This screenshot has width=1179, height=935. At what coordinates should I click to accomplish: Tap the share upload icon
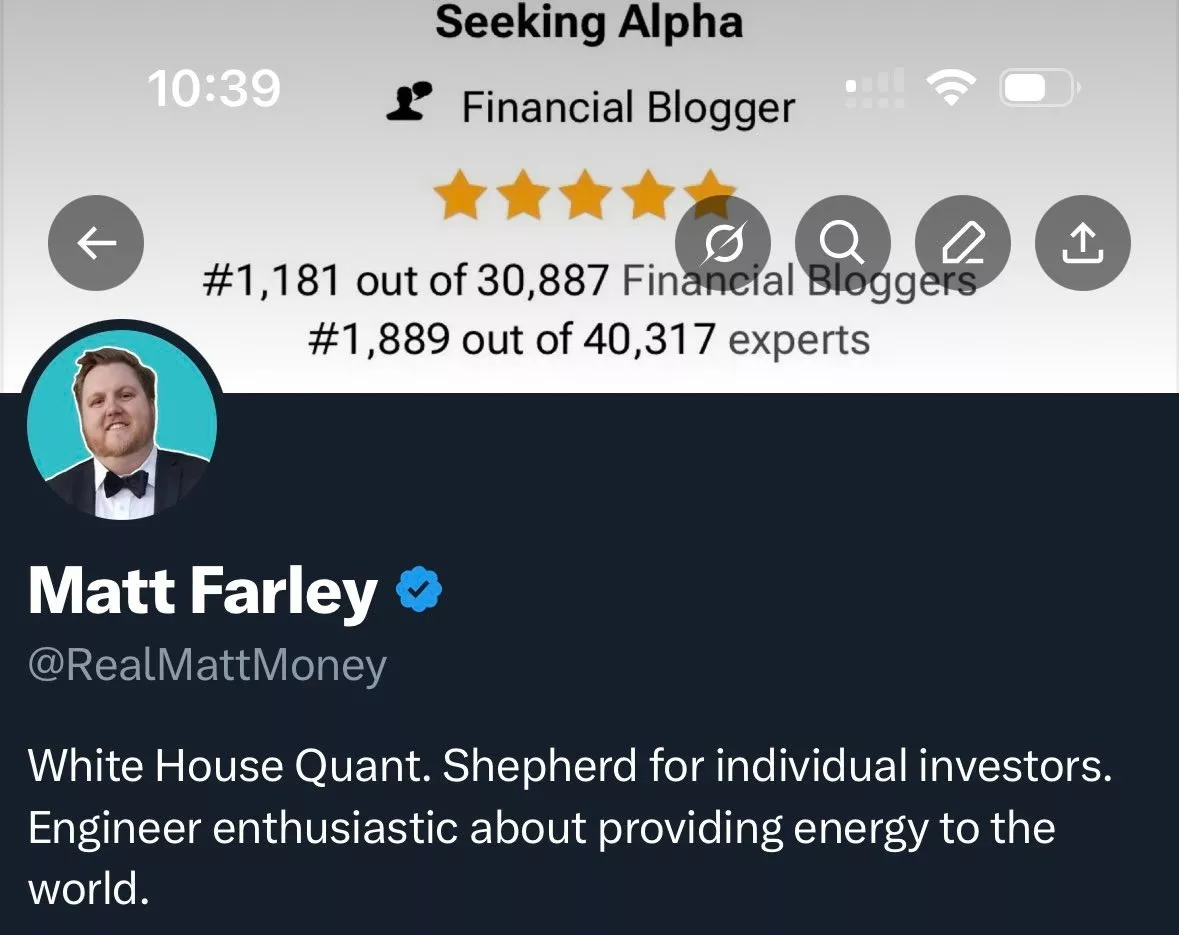click(1083, 243)
